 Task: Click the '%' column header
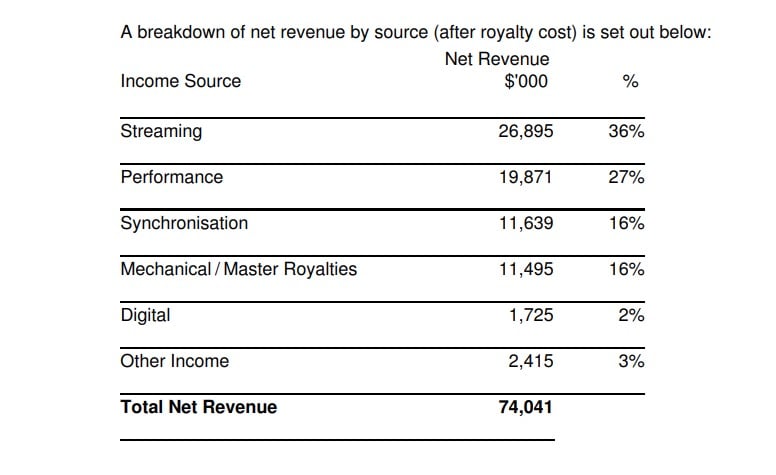point(630,81)
